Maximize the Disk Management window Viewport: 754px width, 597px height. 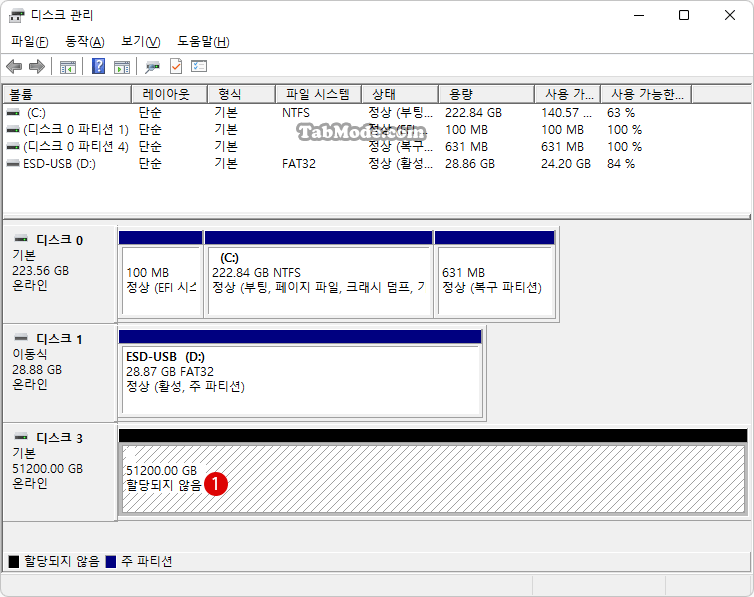point(683,15)
